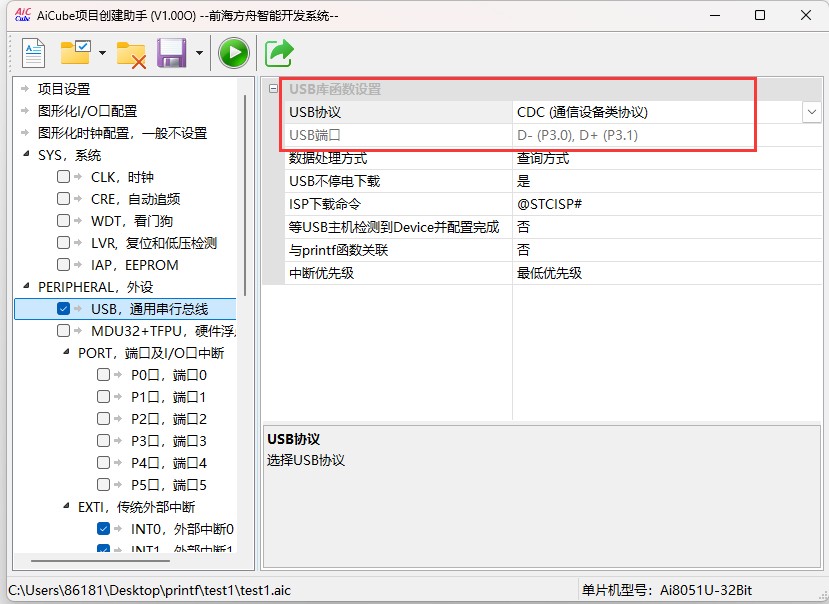Viewport: 829px width, 604px height.
Task: Uncheck the USB，通用串行总线 checkbox
Action: pyautogui.click(x=63, y=309)
